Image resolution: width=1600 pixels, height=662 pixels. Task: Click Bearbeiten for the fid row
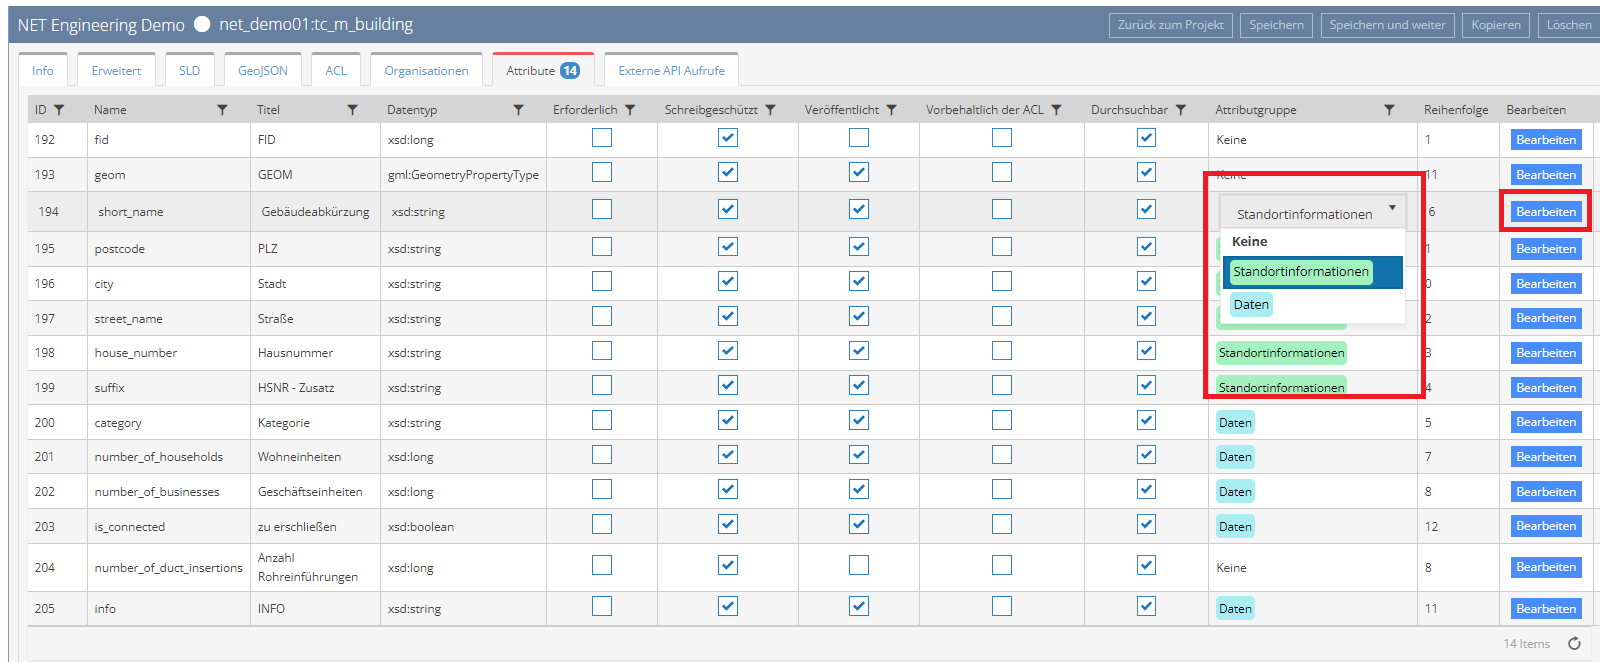pos(1546,140)
